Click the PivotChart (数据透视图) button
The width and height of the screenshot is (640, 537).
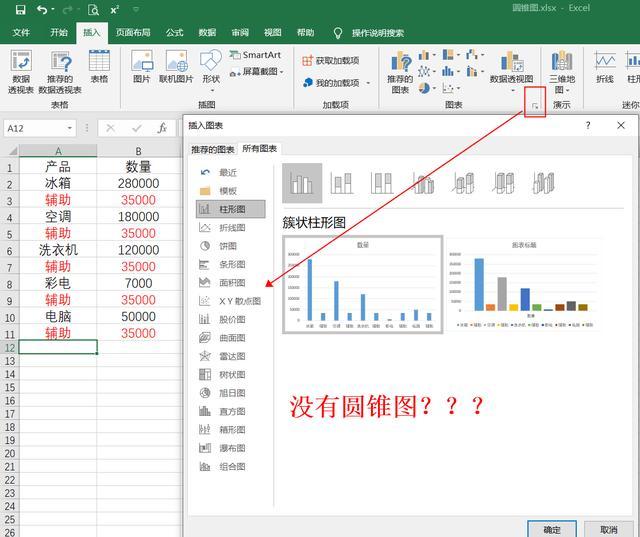click(x=511, y=70)
